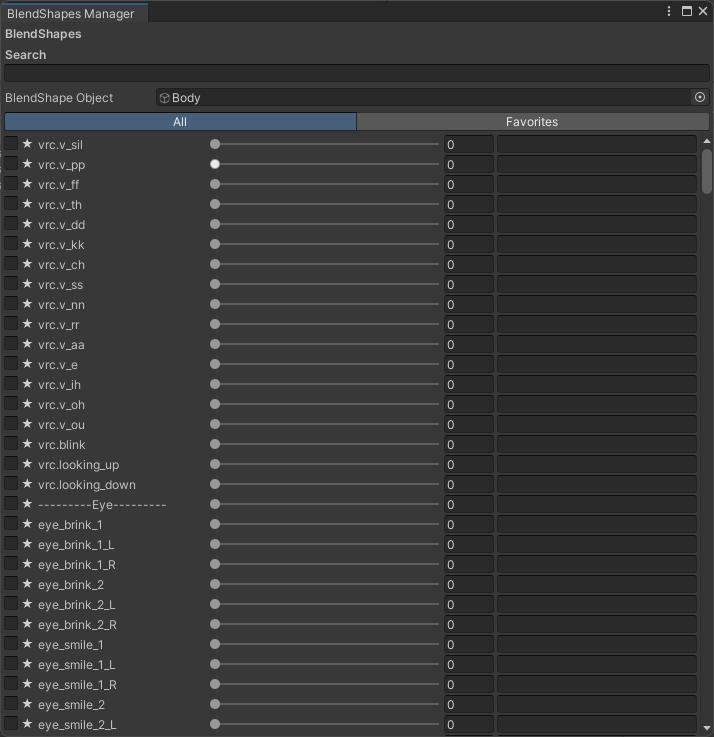Check the box next to eye_brink_2_L
Viewport: 714px width, 737px height.
click(x=11, y=604)
